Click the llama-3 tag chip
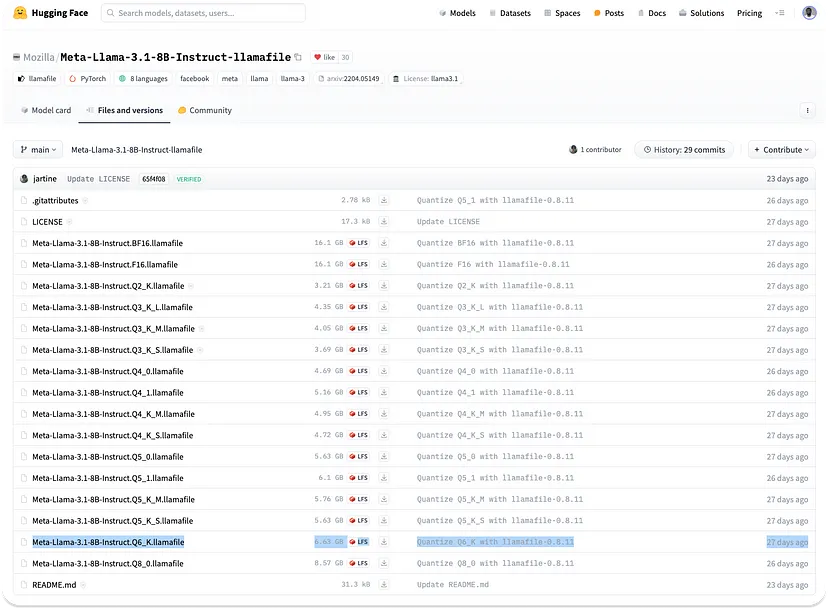 pos(293,79)
